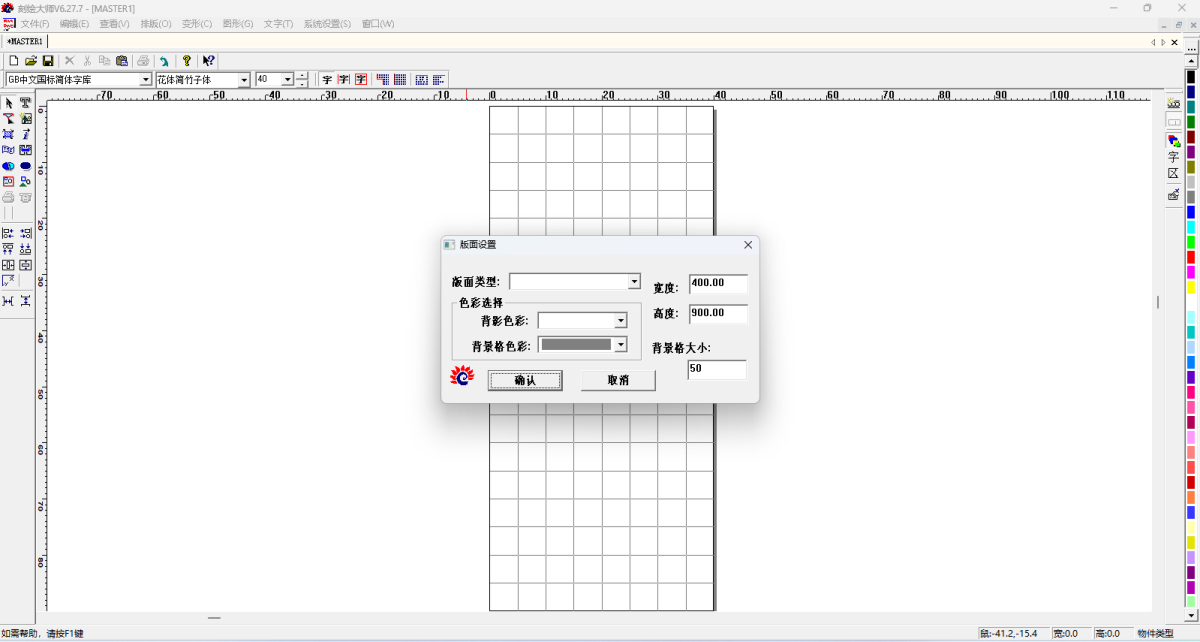Click the 字 icon in right panel

pos(1173,157)
